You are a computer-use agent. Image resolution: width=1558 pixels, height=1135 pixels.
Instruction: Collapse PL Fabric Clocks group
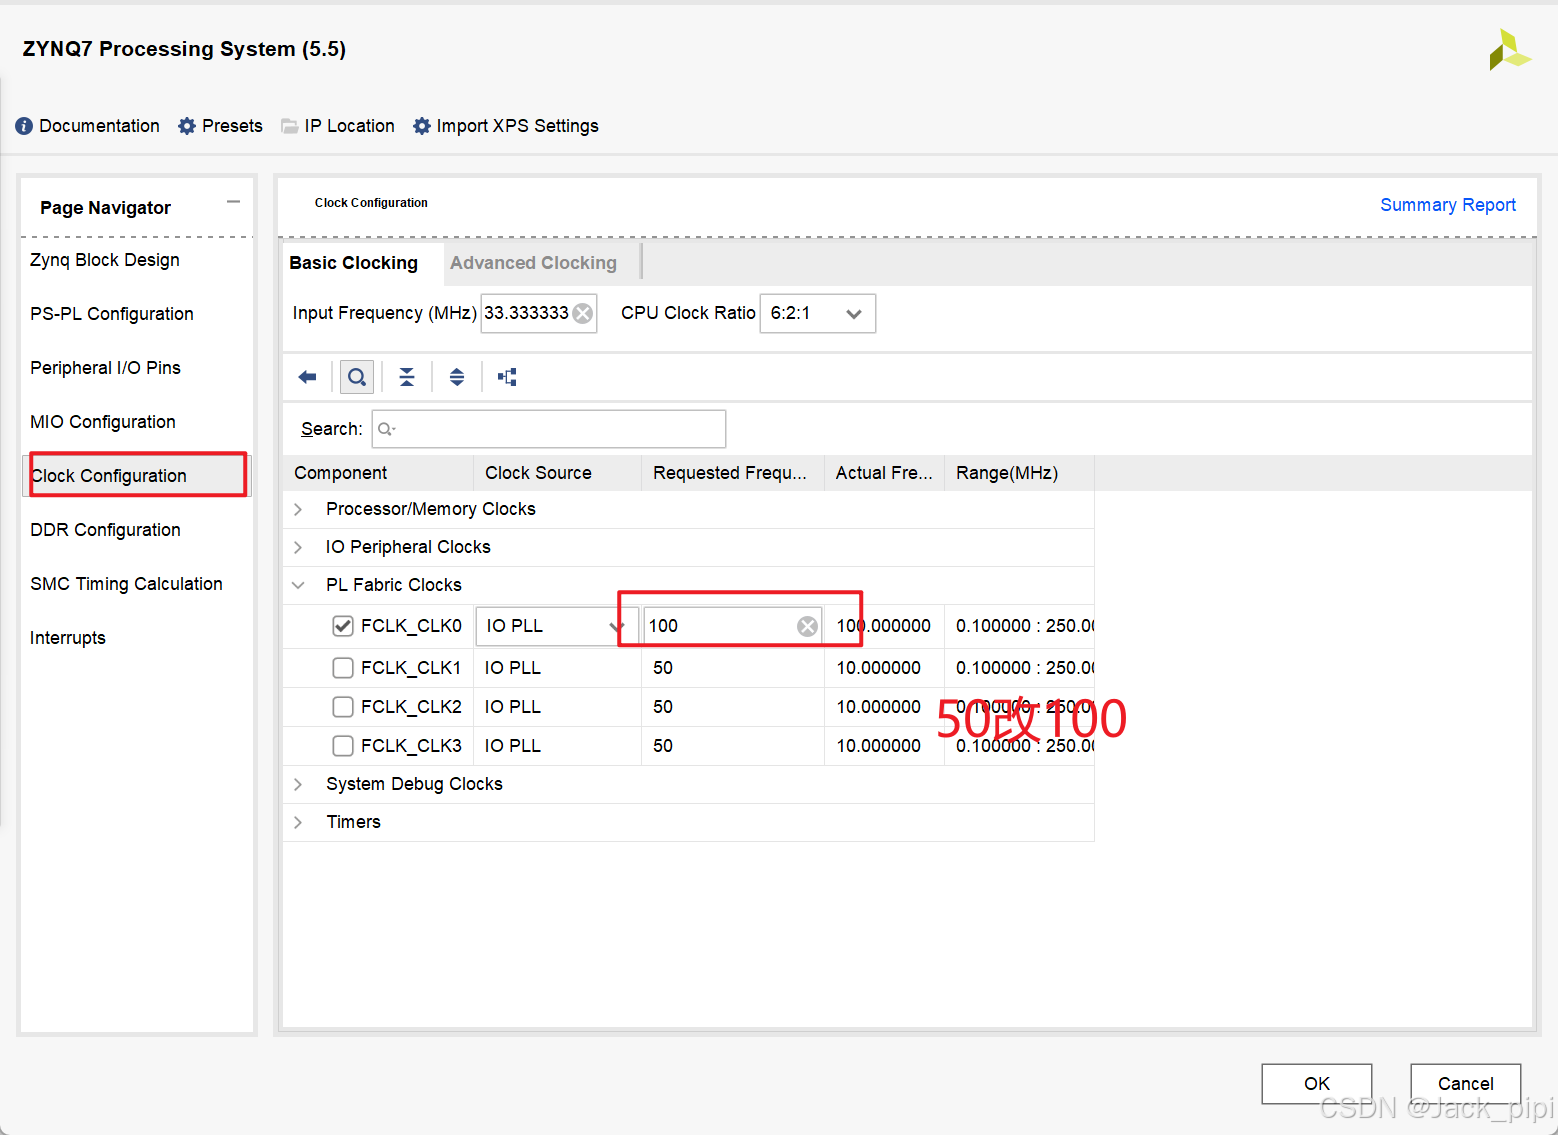pyautogui.click(x=298, y=585)
